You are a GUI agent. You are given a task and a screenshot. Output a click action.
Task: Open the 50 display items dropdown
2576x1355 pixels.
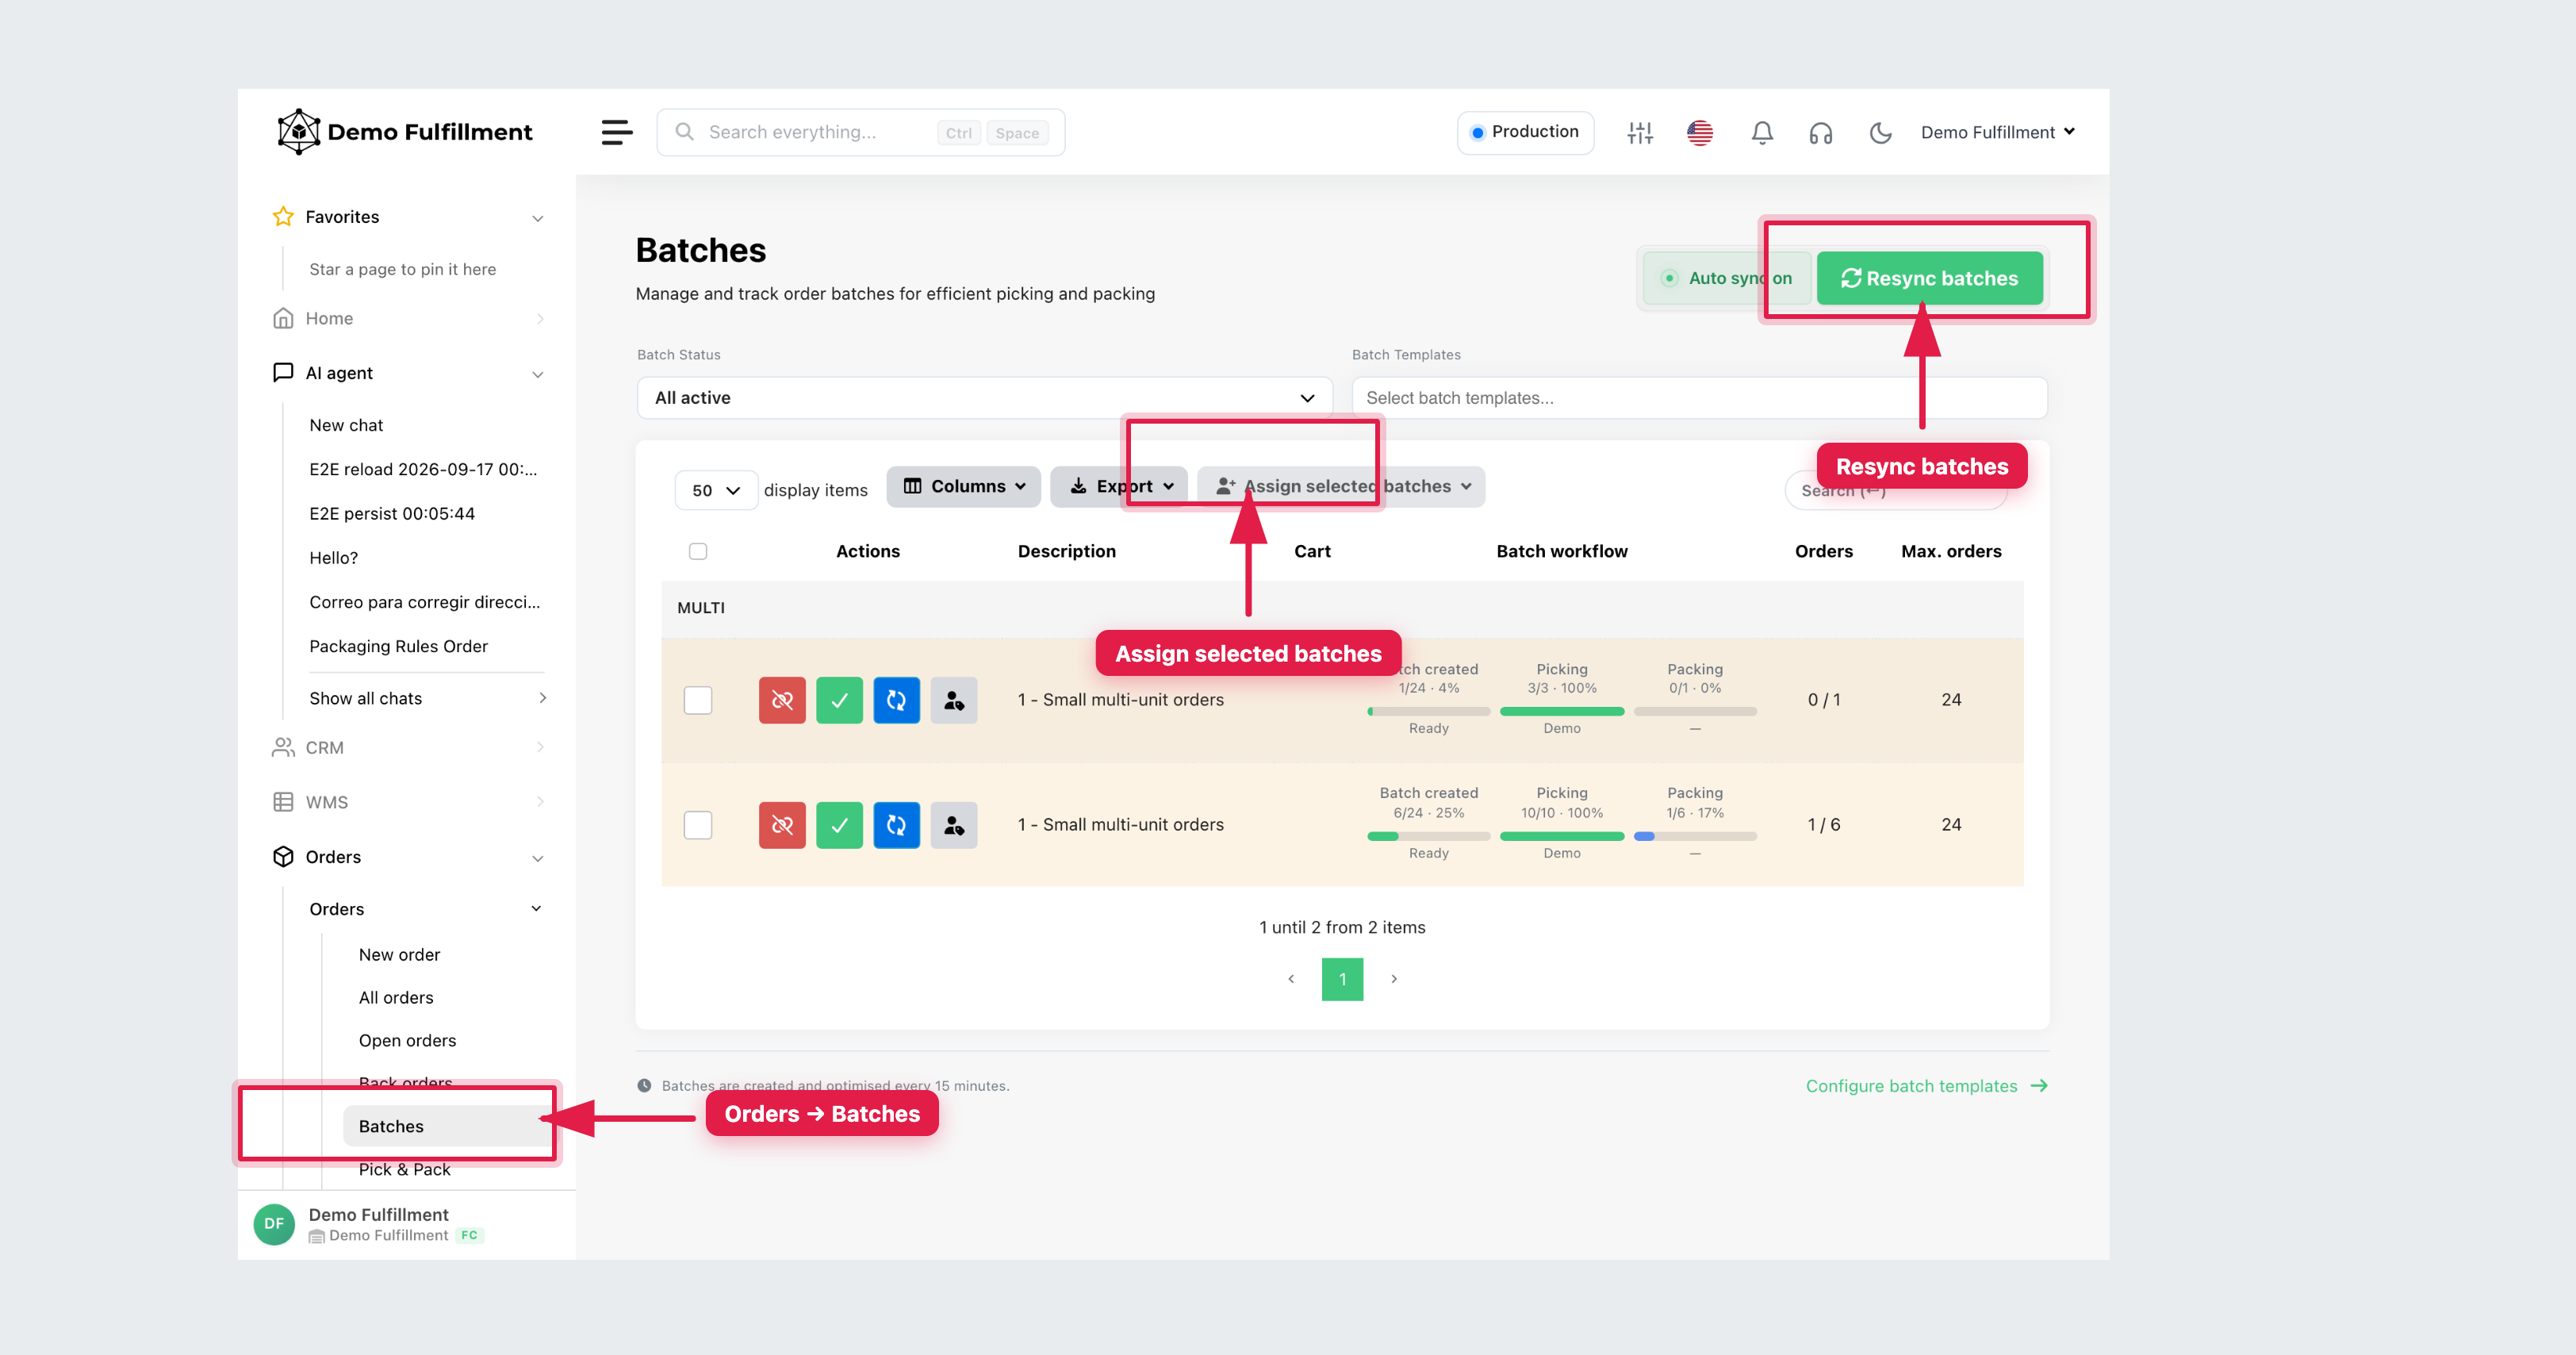[x=716, y=490]
